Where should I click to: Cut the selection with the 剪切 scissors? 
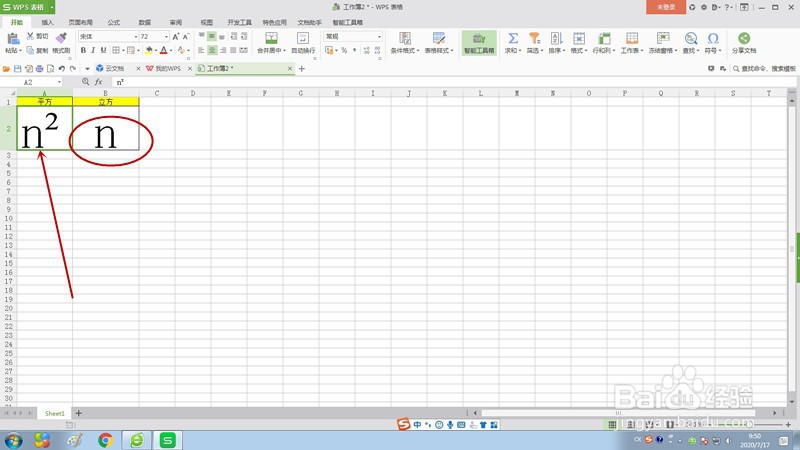pyautogui.click(x=31, y=36)
